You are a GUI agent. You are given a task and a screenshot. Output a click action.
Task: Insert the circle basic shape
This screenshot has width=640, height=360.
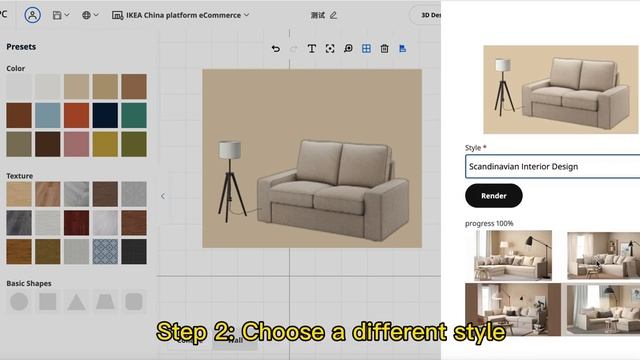pyautogui.click(x=19, y=302)
